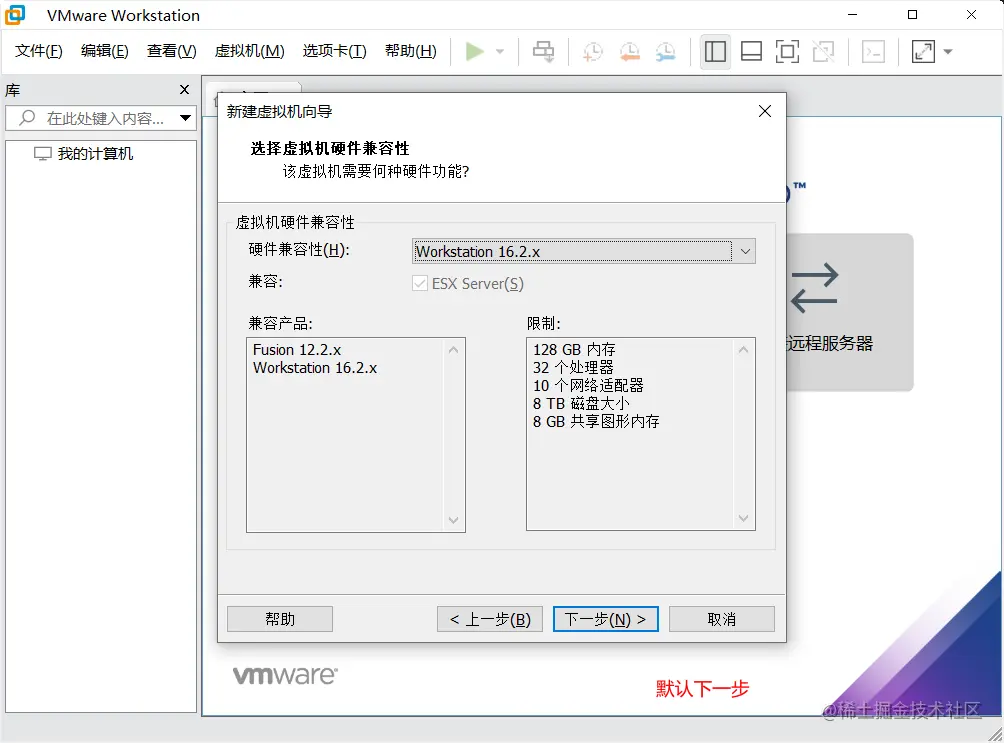Click the 帮助 button in the wizard
Viewport: 1004px width, 743px height.
coord(280,618)
